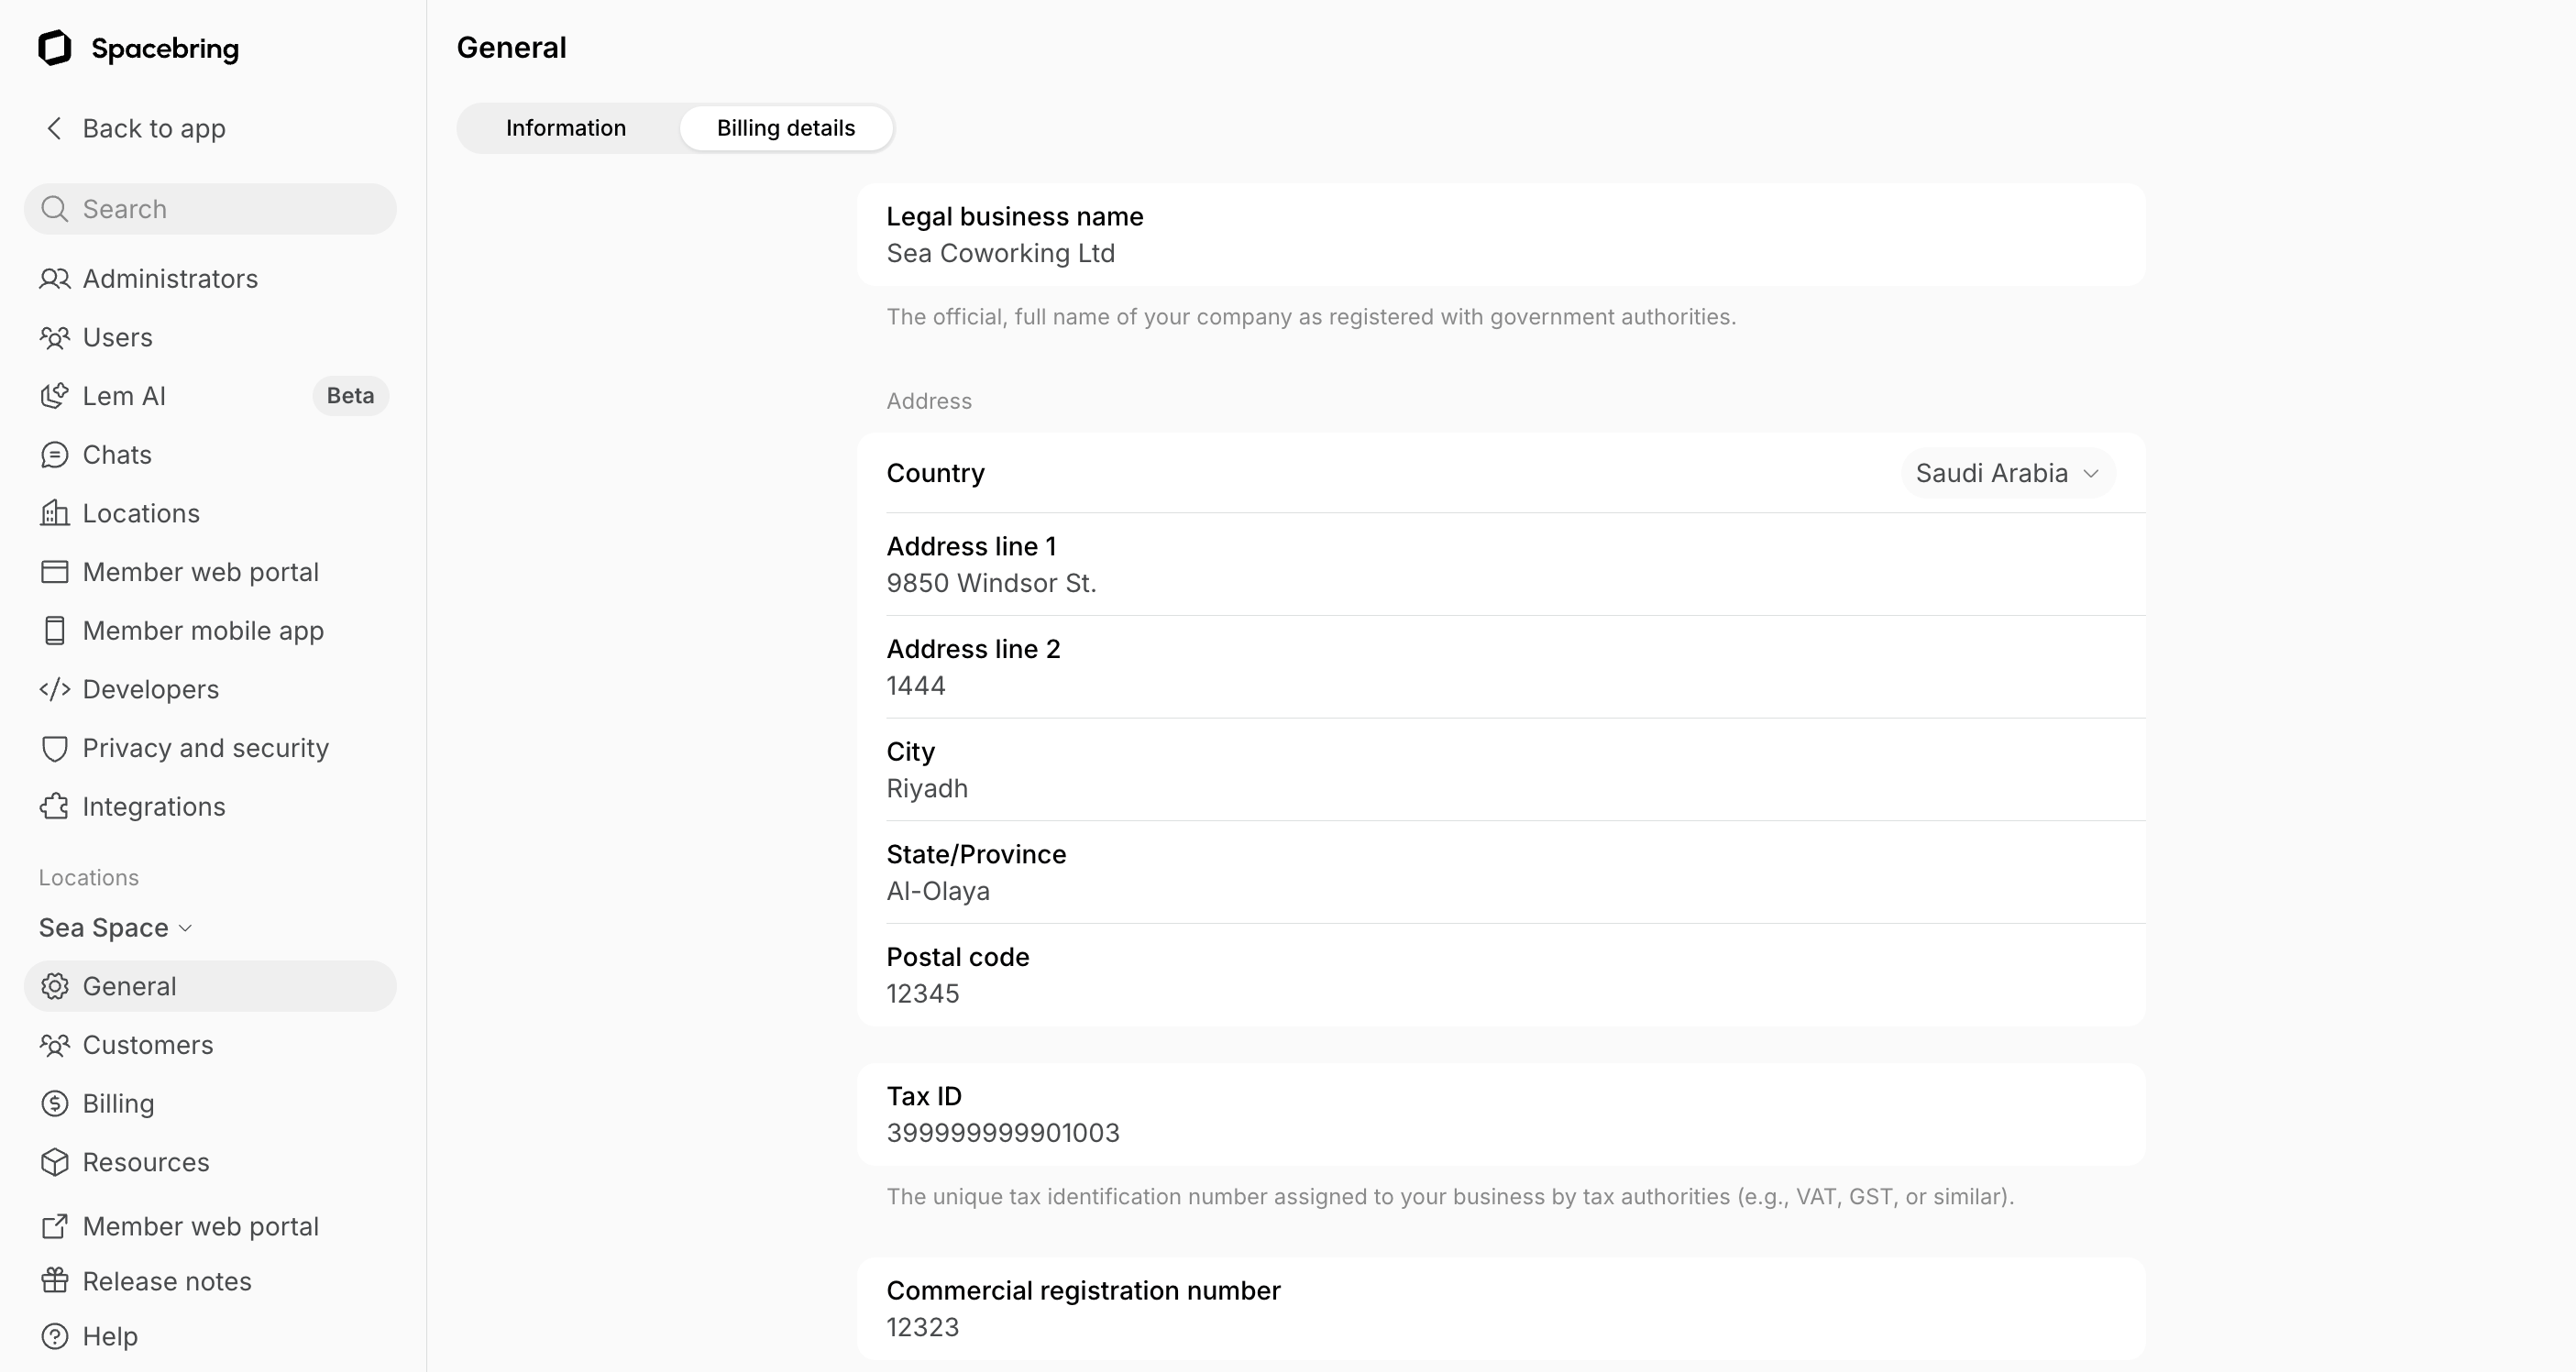The height and width of the screenshot is (1372, 2576).
Task: Click the external link Member web portal icon
Action: (x=54, y=1226)
